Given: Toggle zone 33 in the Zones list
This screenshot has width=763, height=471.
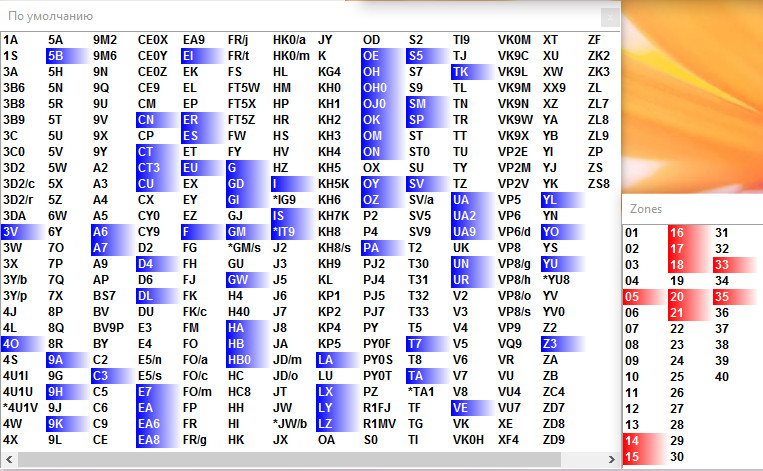Looking at the screenshot, I should 721,265.
